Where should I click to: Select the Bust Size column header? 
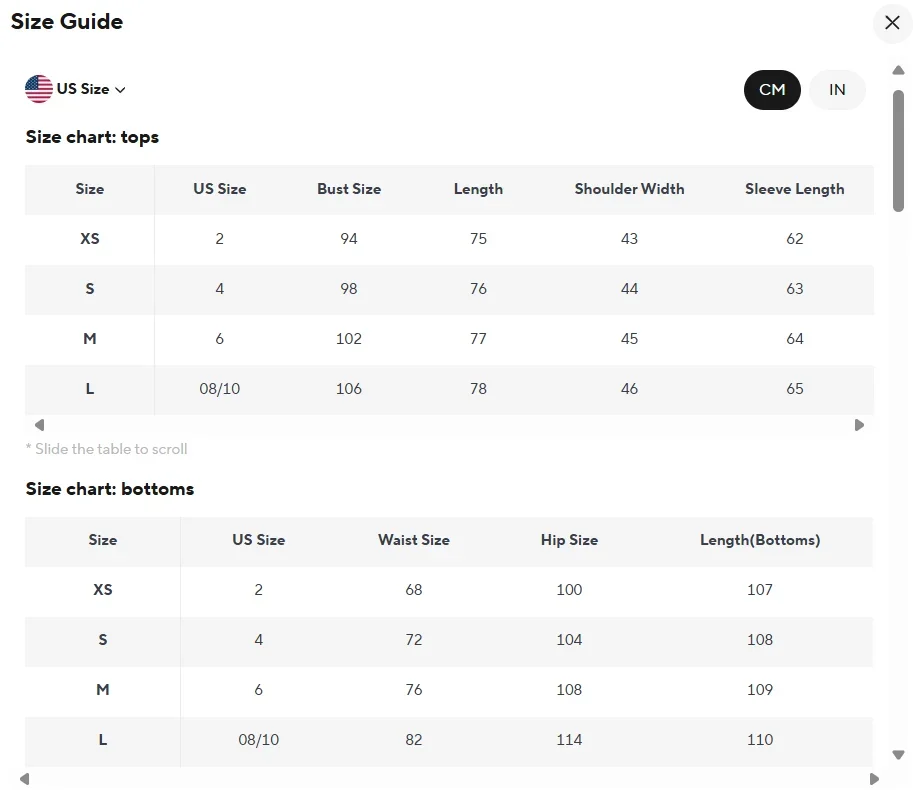pyautogui.click(x=349, y=189)
